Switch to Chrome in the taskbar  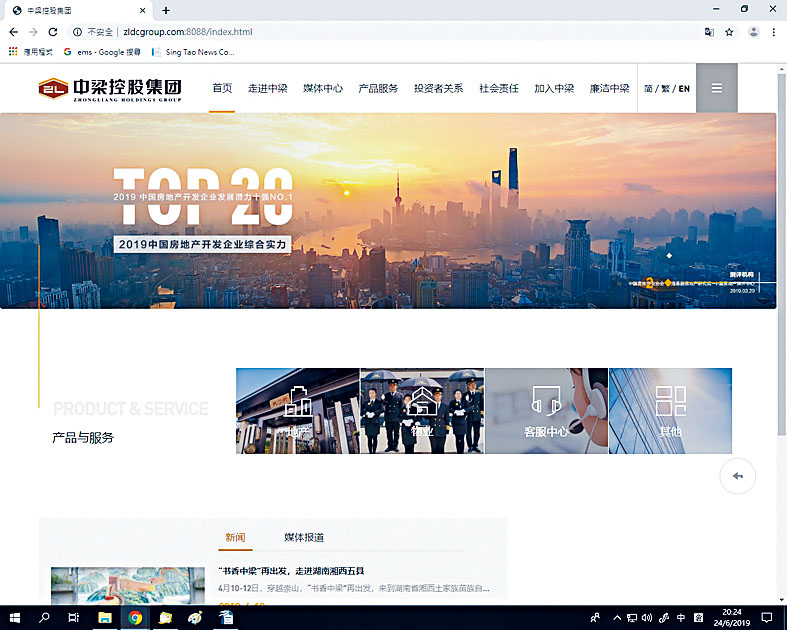pyautogui.click(x=135, y=617)
